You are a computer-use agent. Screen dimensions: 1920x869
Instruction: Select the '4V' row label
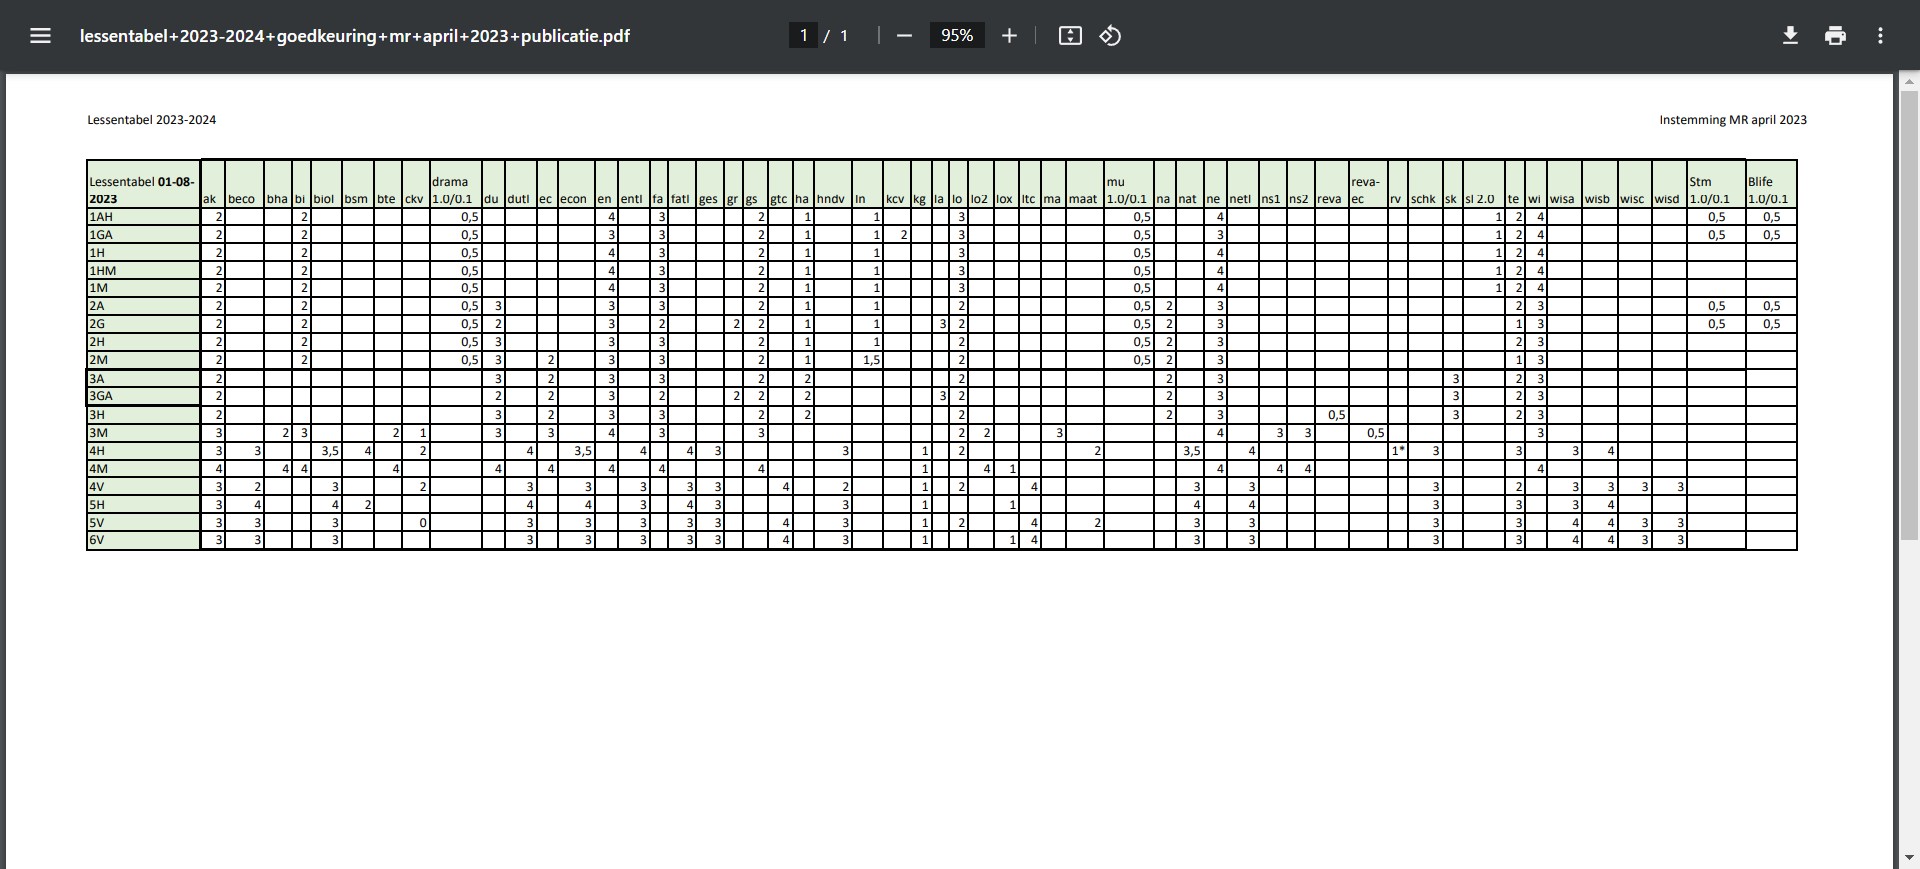coord(144,487)
